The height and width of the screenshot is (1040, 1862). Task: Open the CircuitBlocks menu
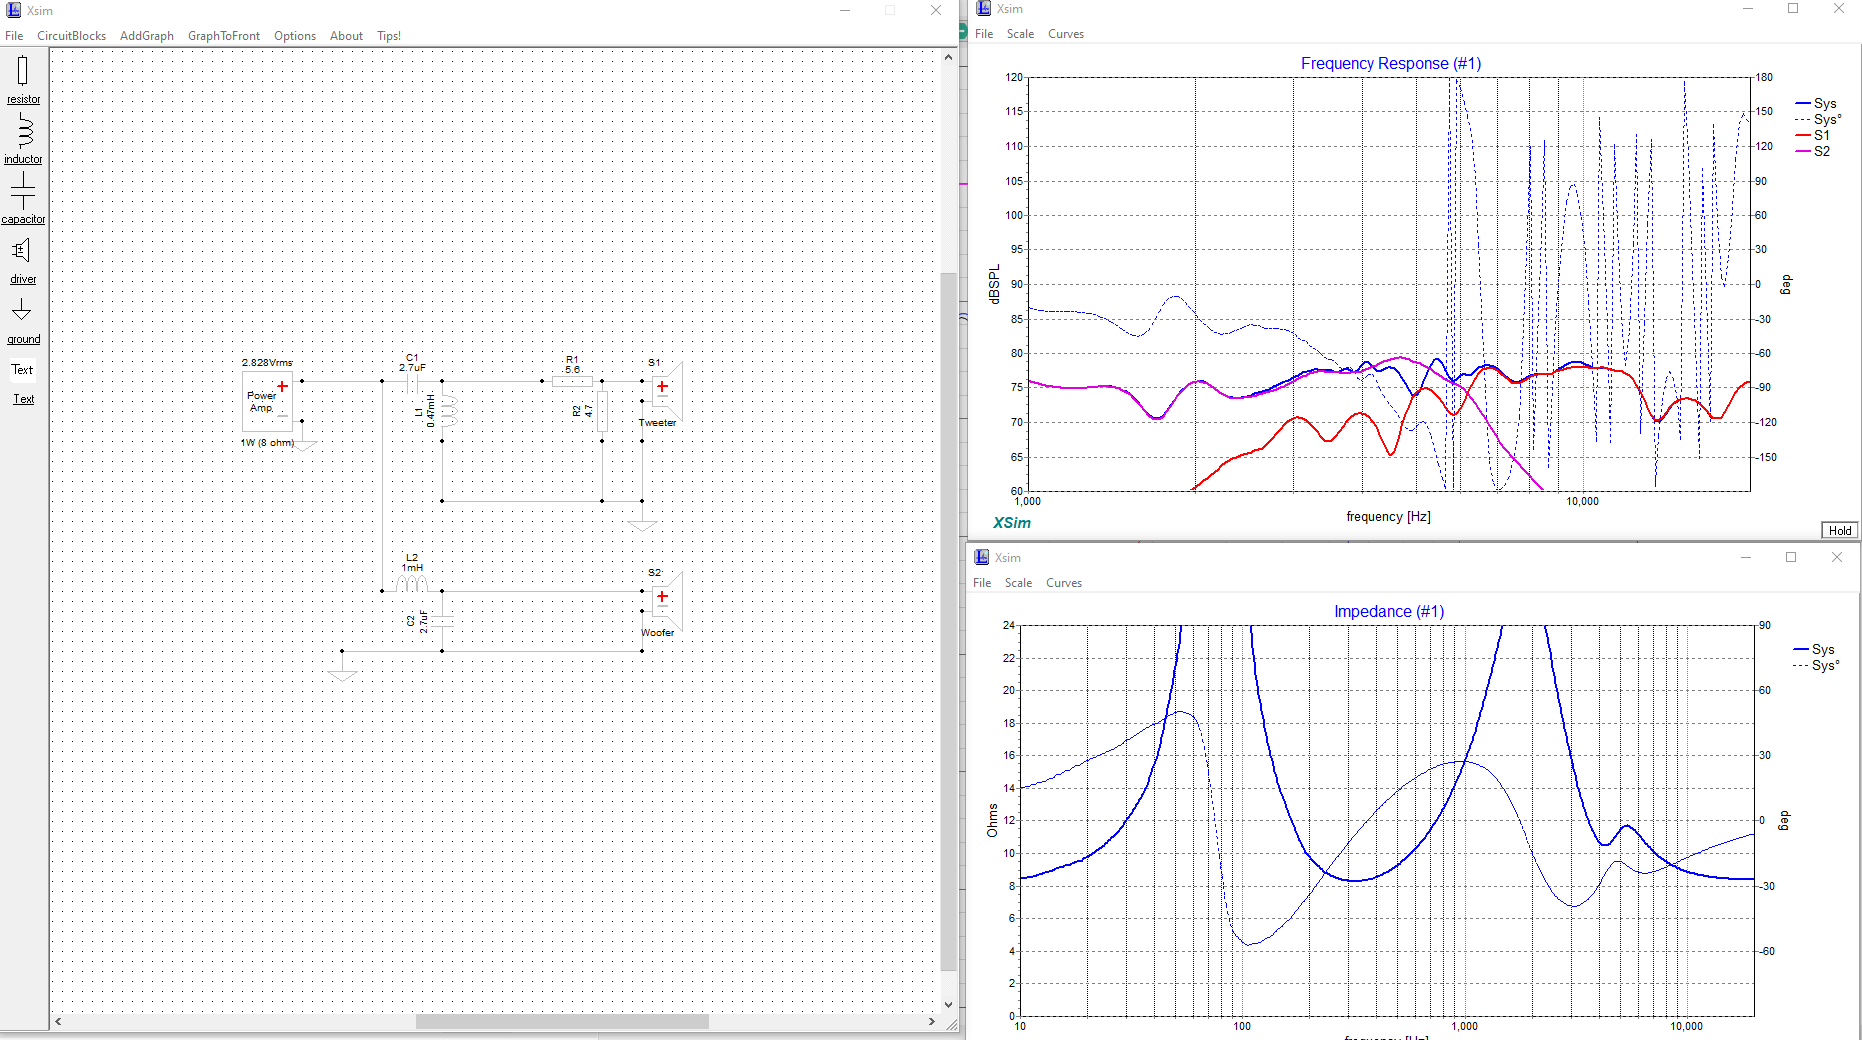(71, 36)
